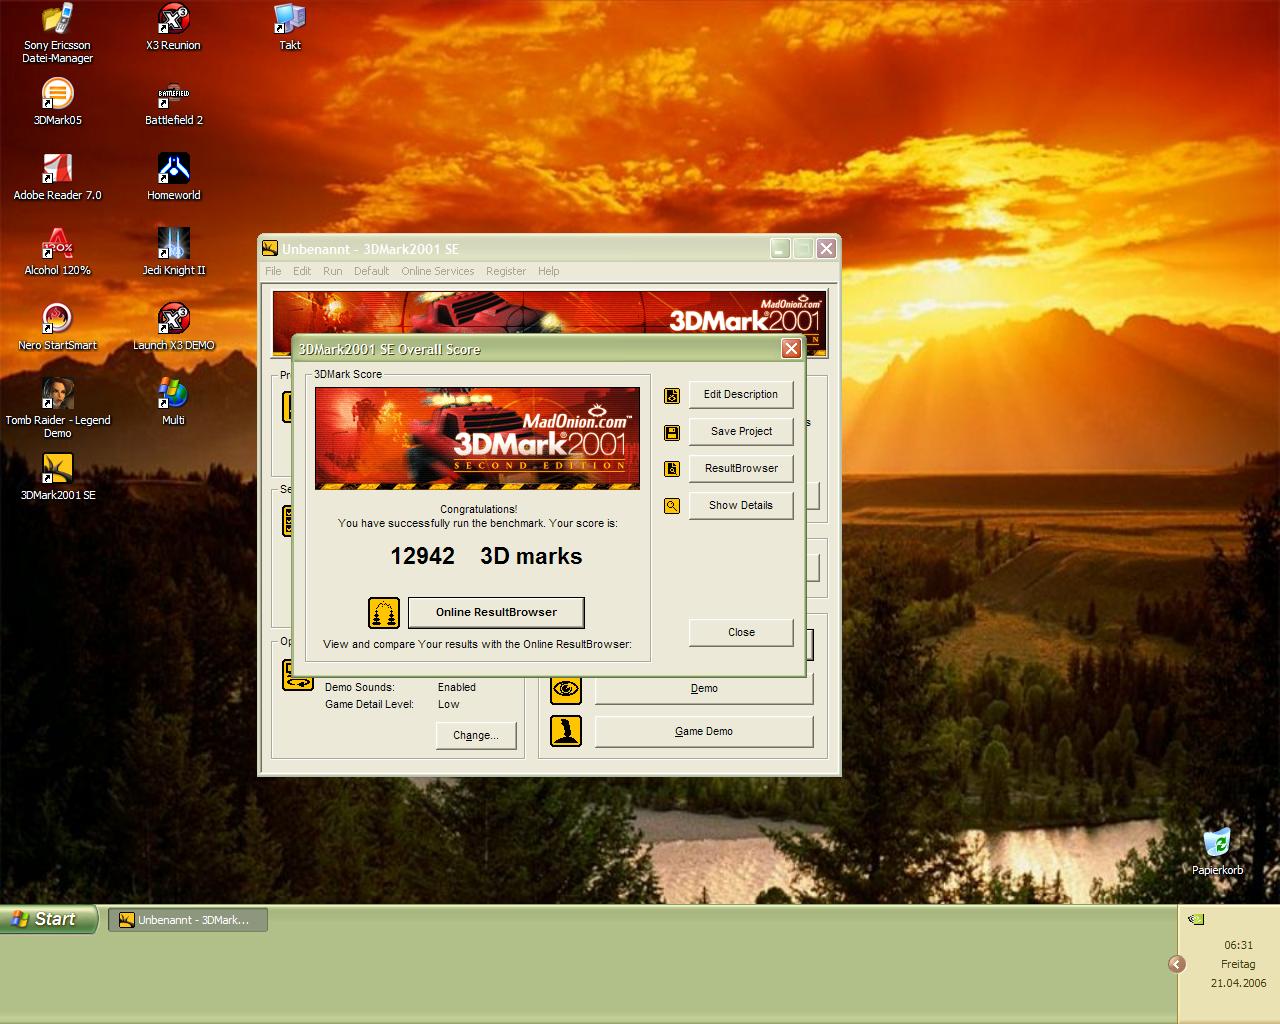Click the yellow icon beside Online ResultBrowser button

click(383, 612)
